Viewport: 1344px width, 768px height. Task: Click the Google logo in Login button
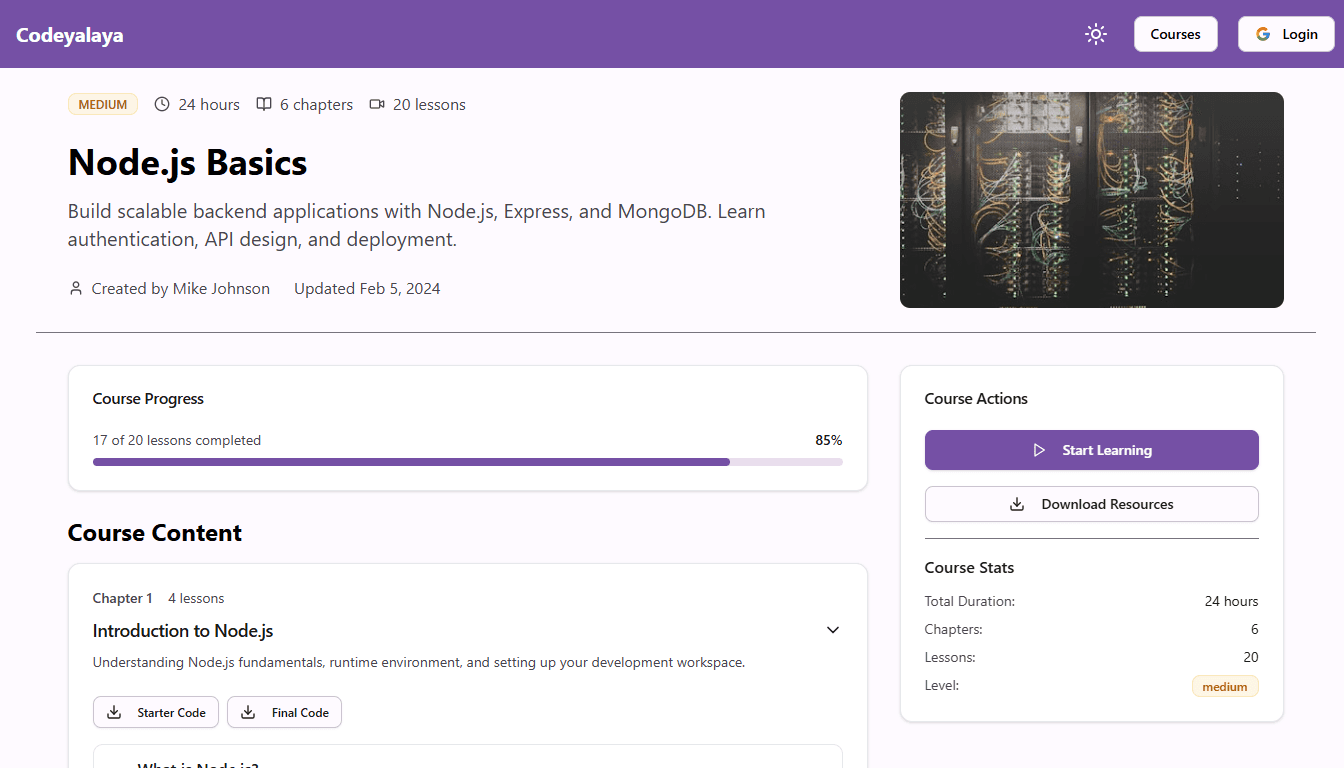click(x=1263, y=34)
